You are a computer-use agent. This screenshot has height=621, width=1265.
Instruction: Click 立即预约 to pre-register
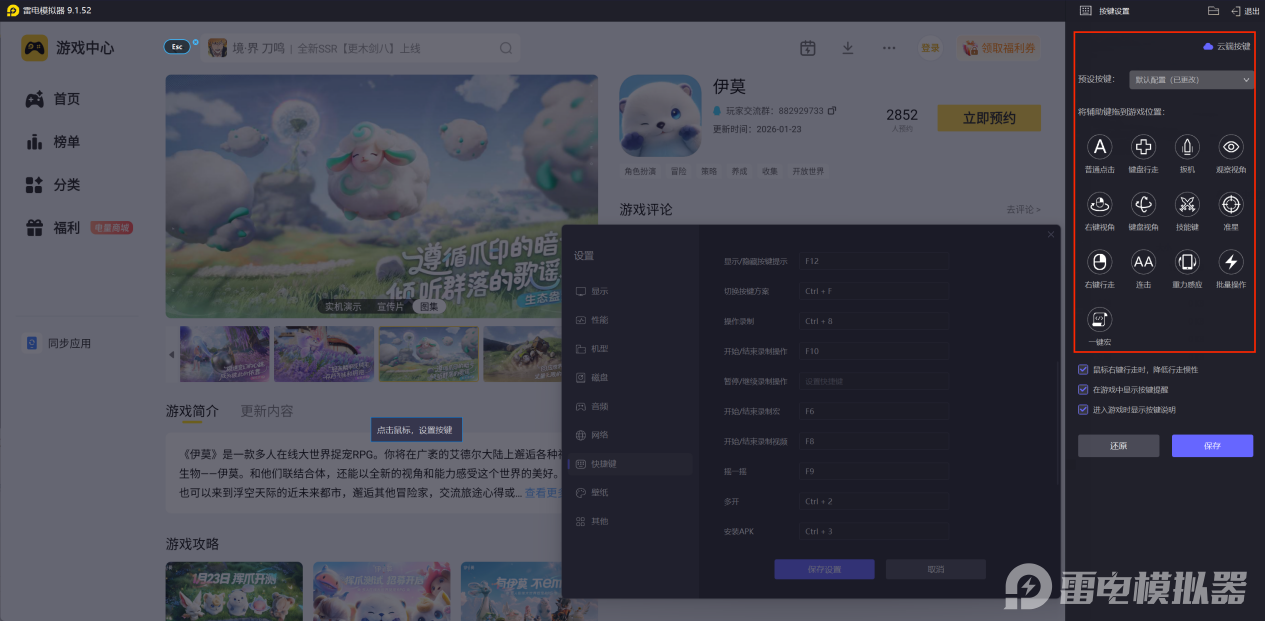pos(988,118)
